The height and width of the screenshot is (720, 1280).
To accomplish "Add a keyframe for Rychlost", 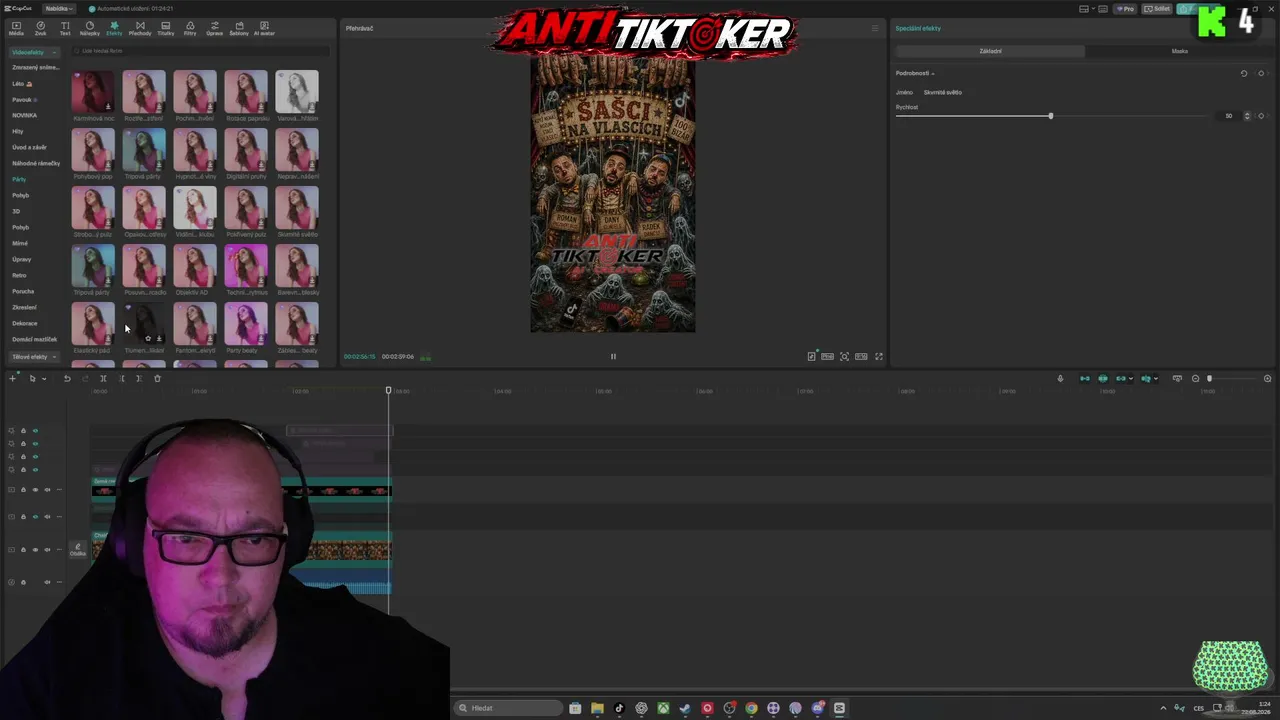I will click(1261, 116).
